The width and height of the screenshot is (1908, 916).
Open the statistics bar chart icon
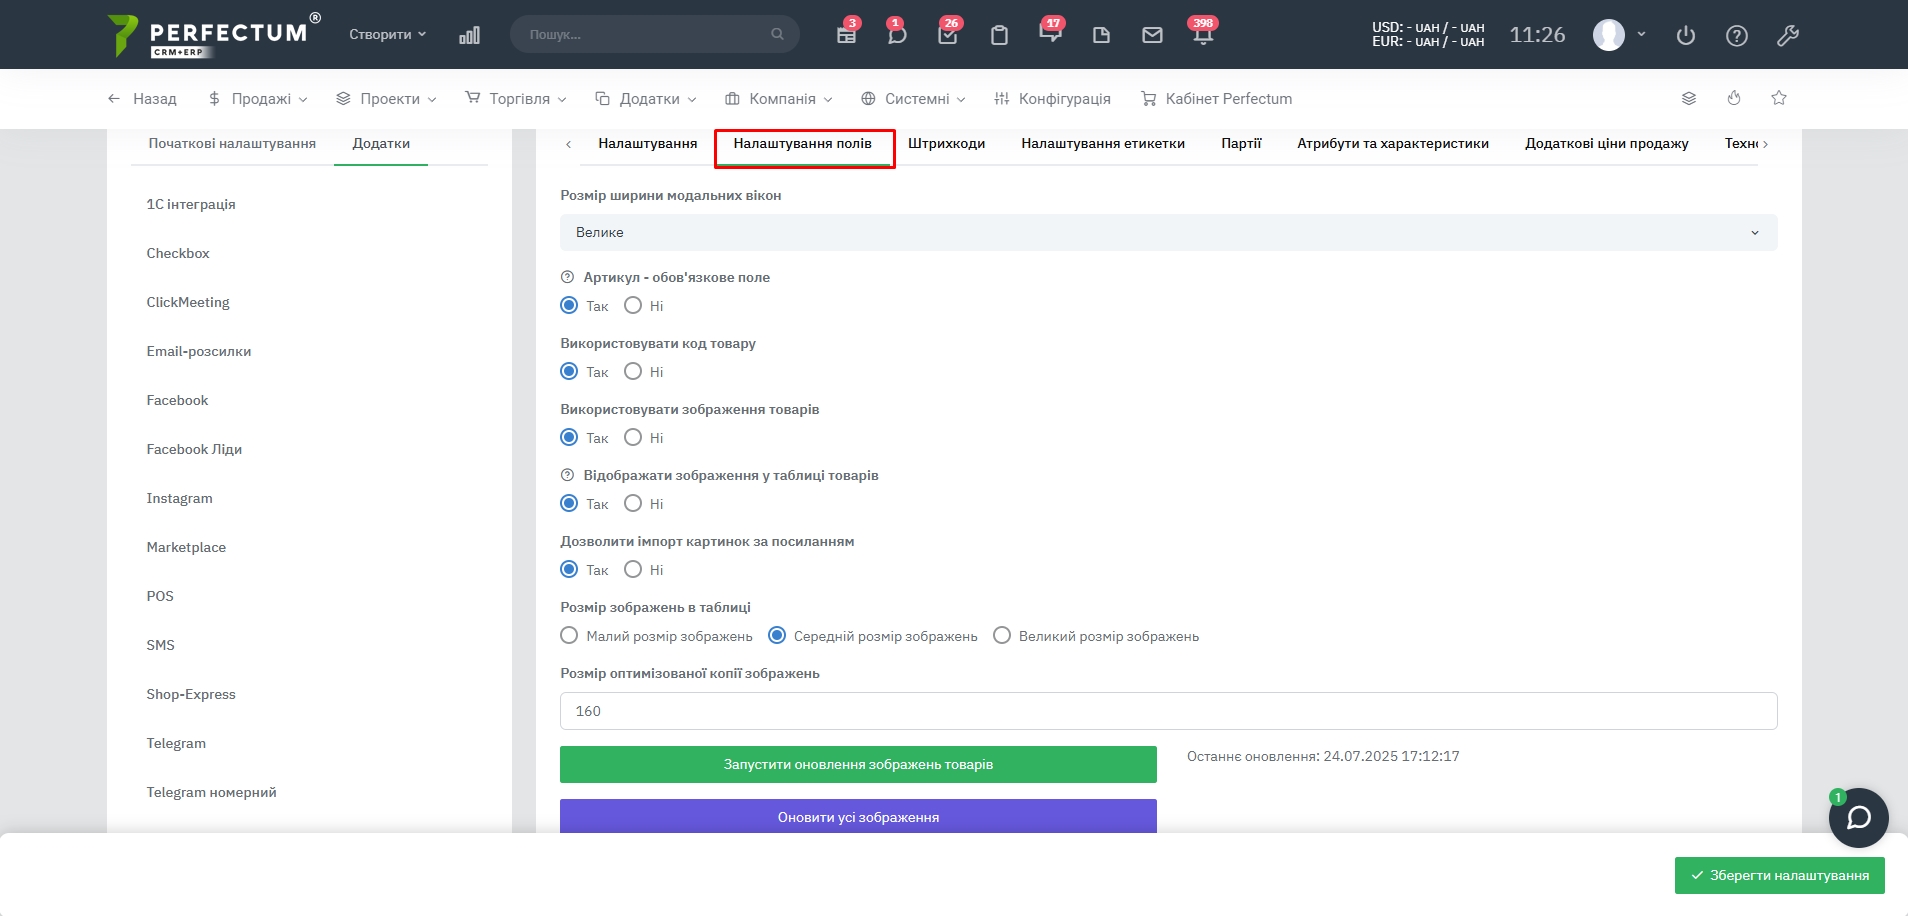469,35
